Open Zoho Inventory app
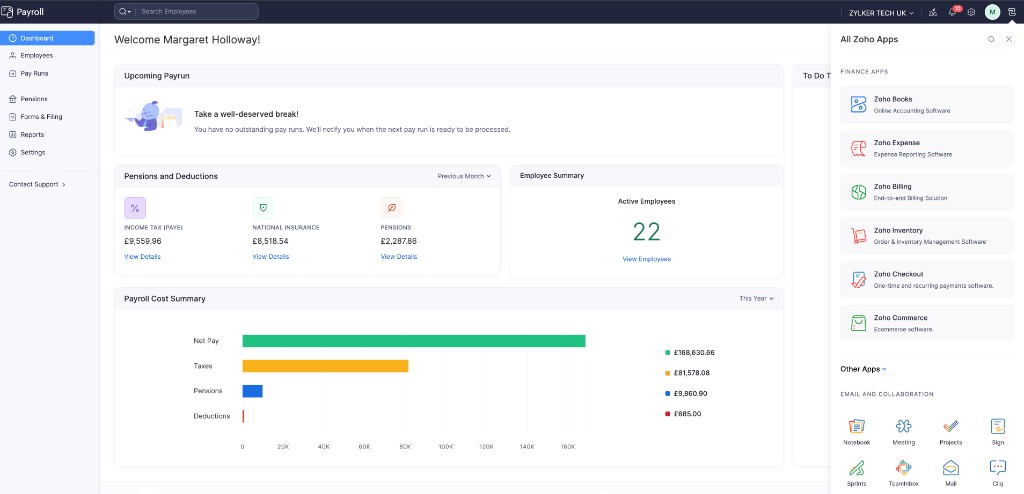1024x494 pixels. pos(927,235)
